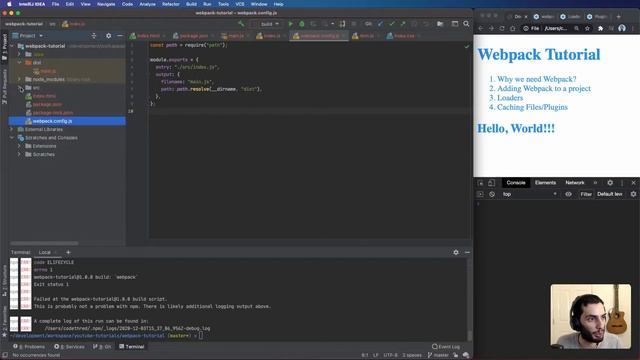Hide the Terminal panel with minus icon
This screenshot has width=640, height=360.
(x=467, y=253)
